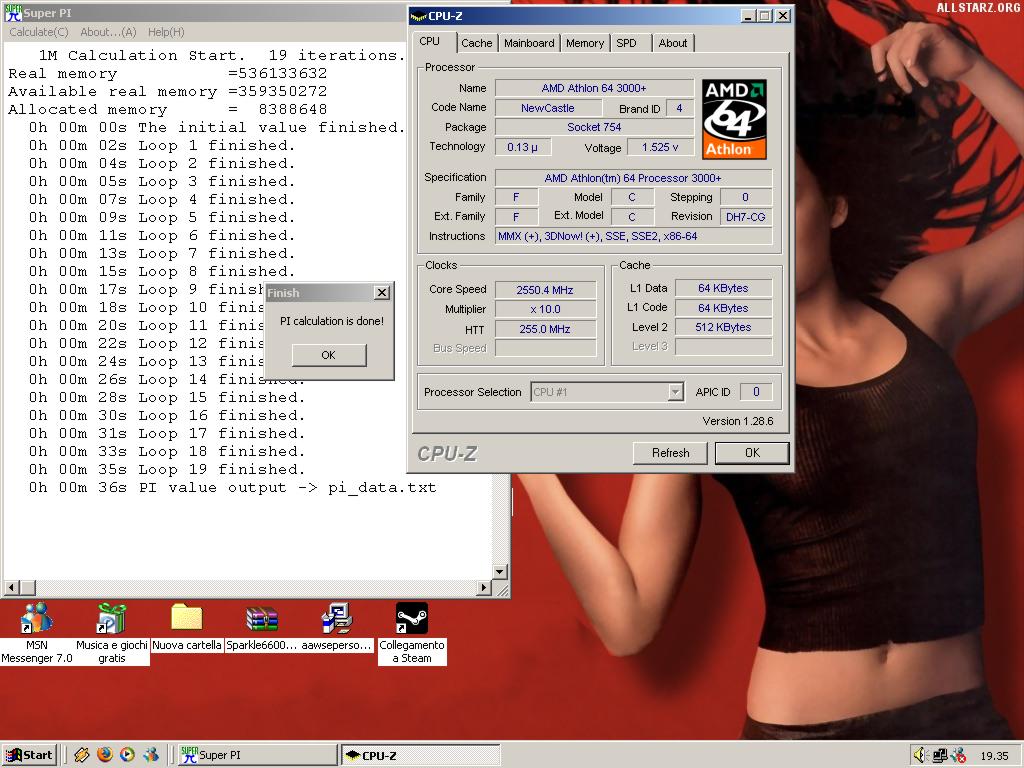Click the MSN Messenger quick launch icon
The image size is (1024, 768).
coord(150,755)
